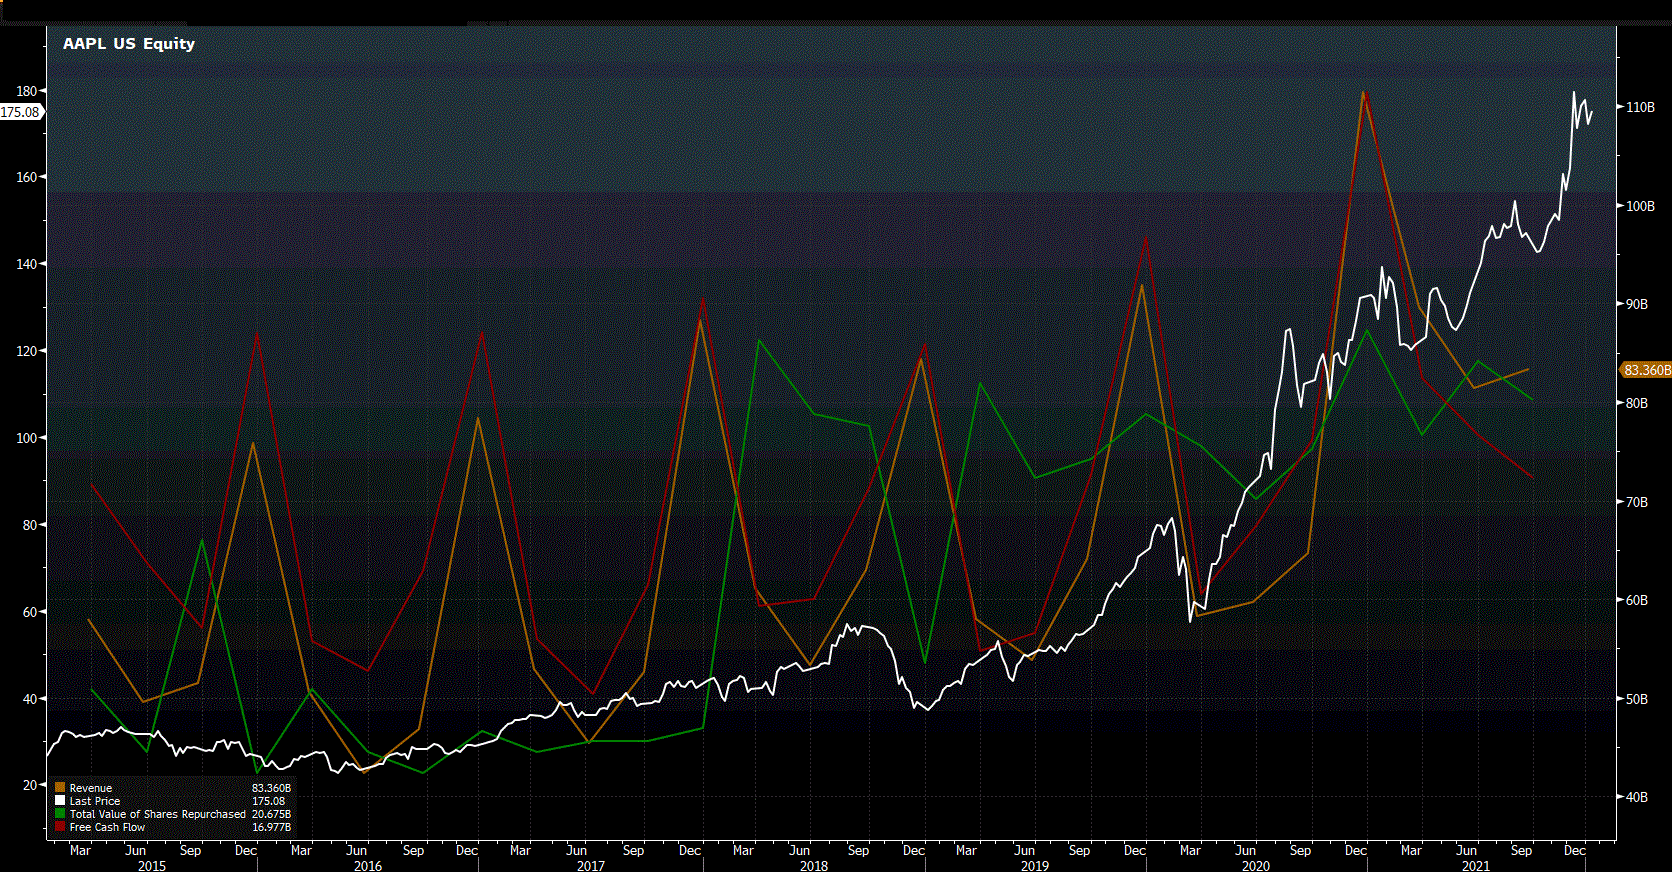Image resolution: width=1672 pixels, height=872 pixels.
Task: Select the Revenue legend label
Action: (91, 788)
